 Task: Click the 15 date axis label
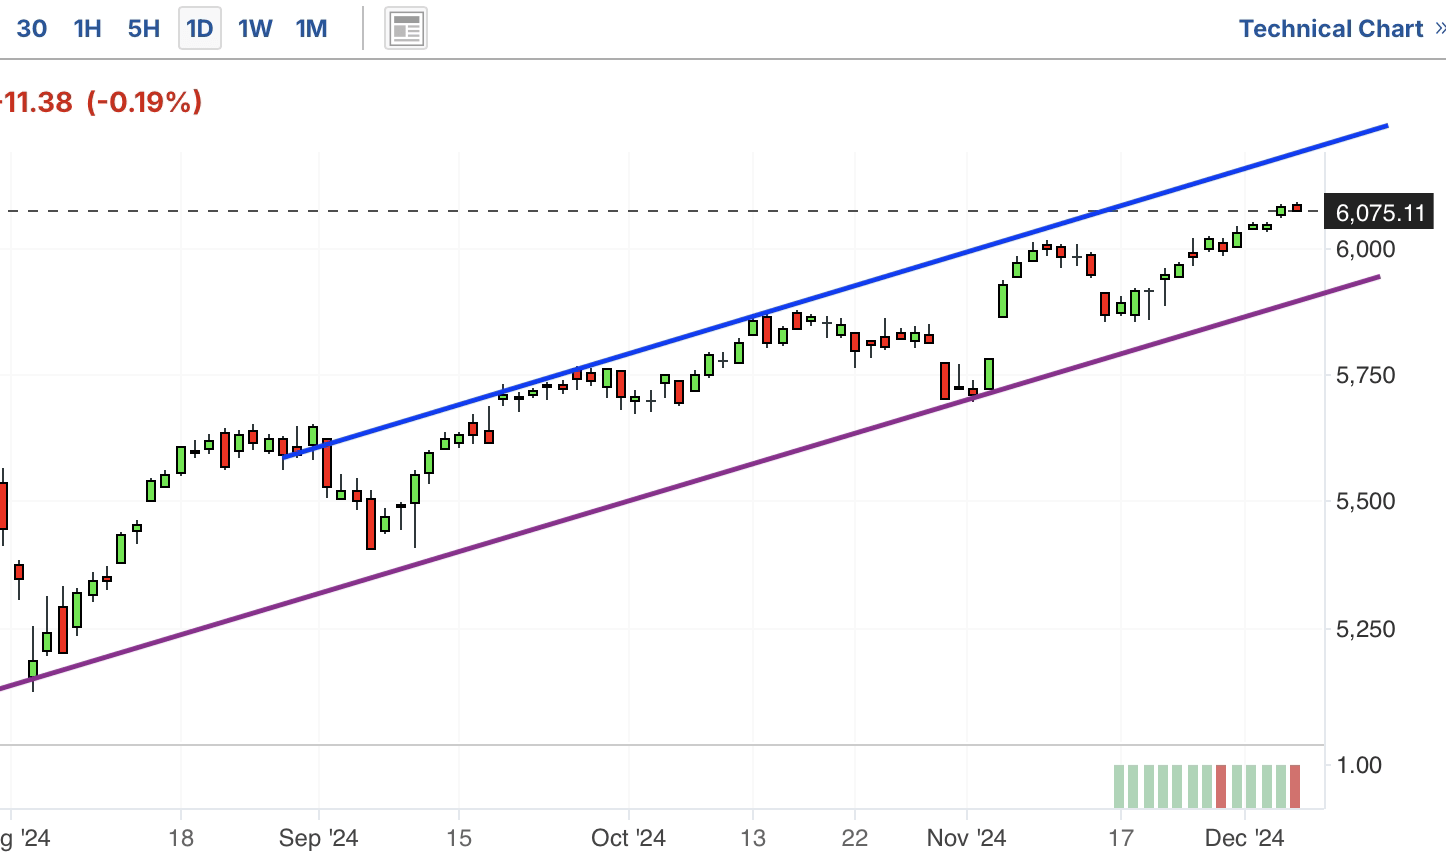(458, 837)
